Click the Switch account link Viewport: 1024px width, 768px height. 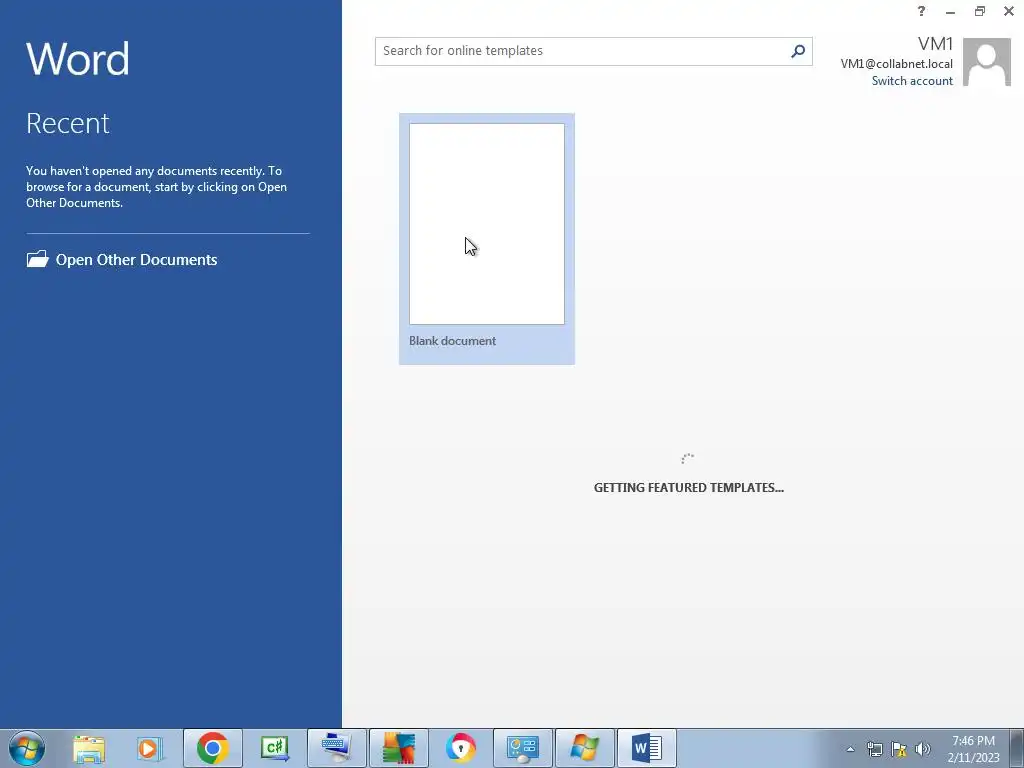pyautogui.click(x=912, y=81)
